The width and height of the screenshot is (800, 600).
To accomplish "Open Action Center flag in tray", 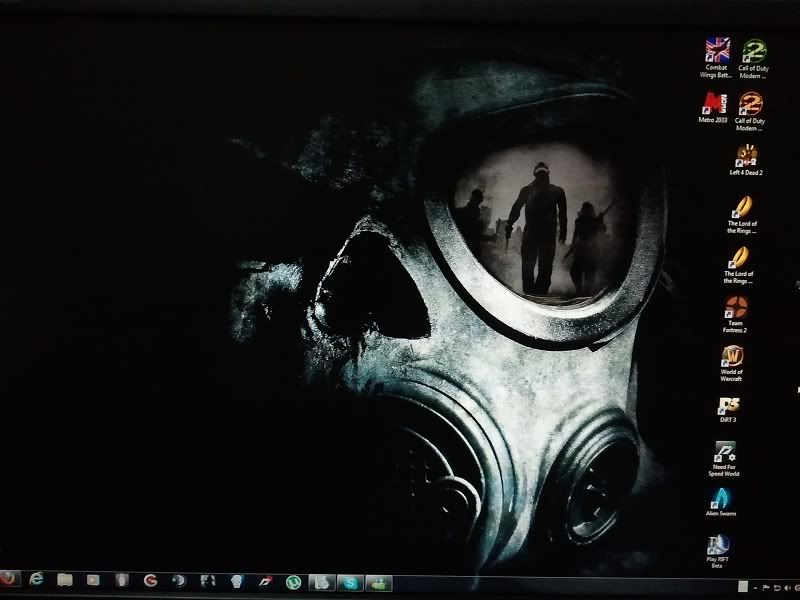I will [x=766, y=588].
